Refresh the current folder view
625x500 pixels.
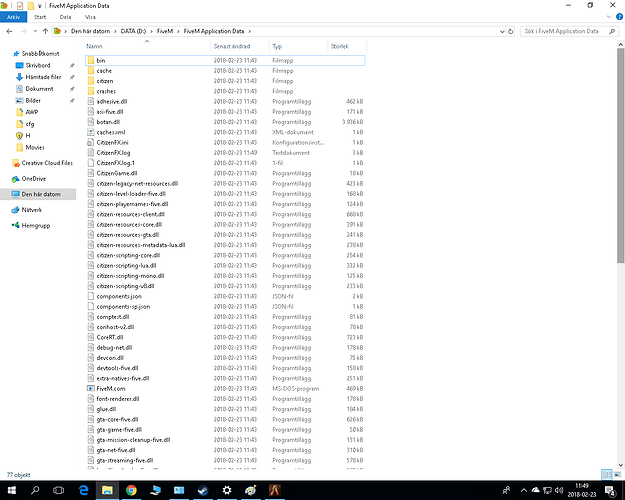click(x=511, y=31)
